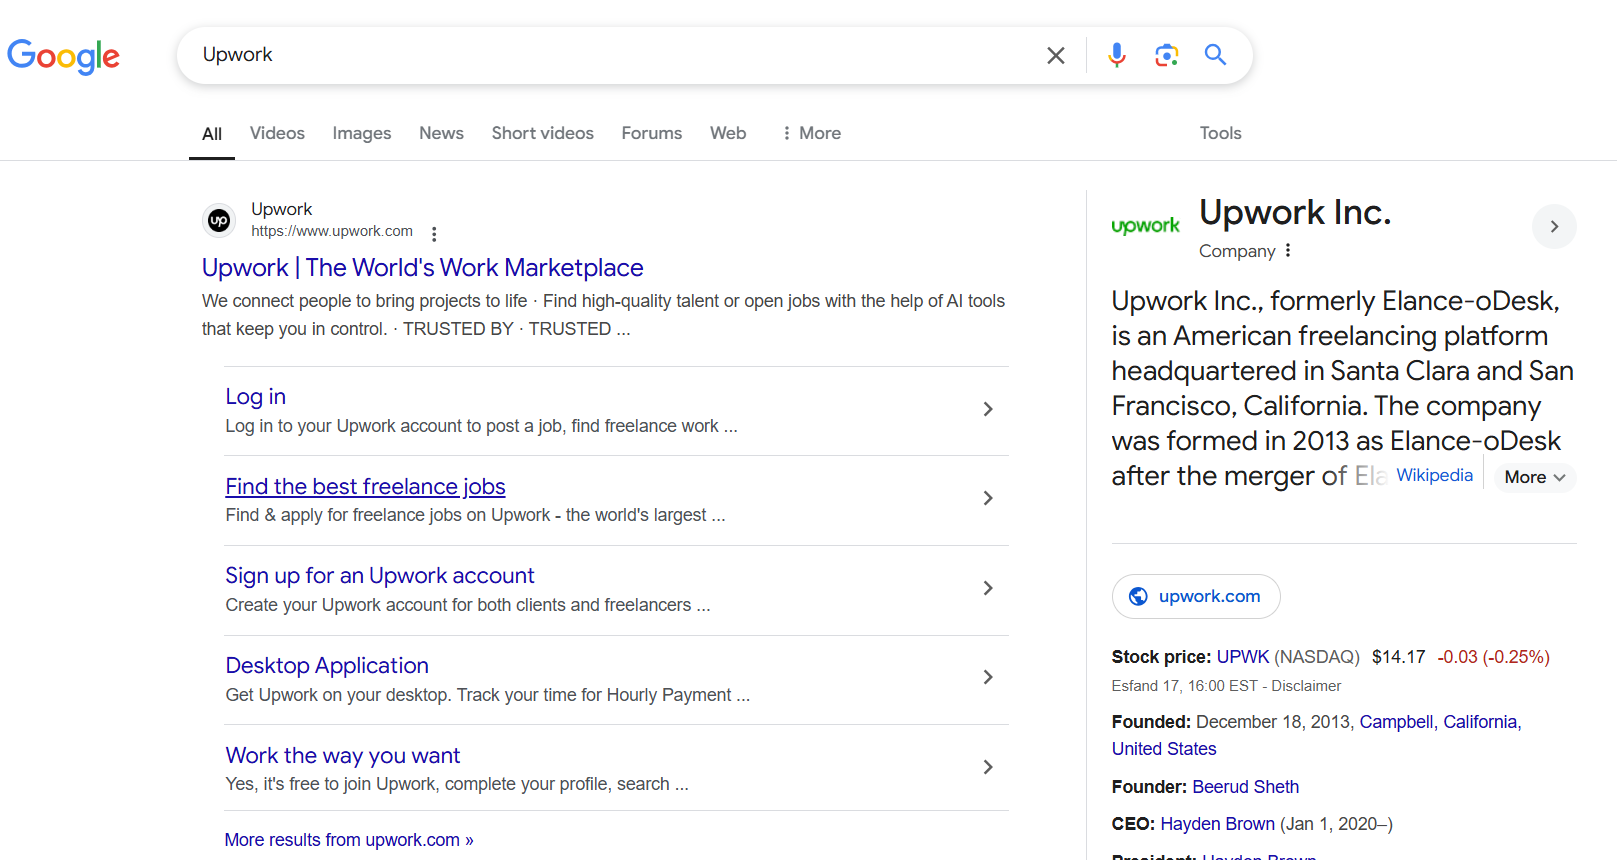
Task: Click the blue magnifier search button
Action: [1215, 55]
